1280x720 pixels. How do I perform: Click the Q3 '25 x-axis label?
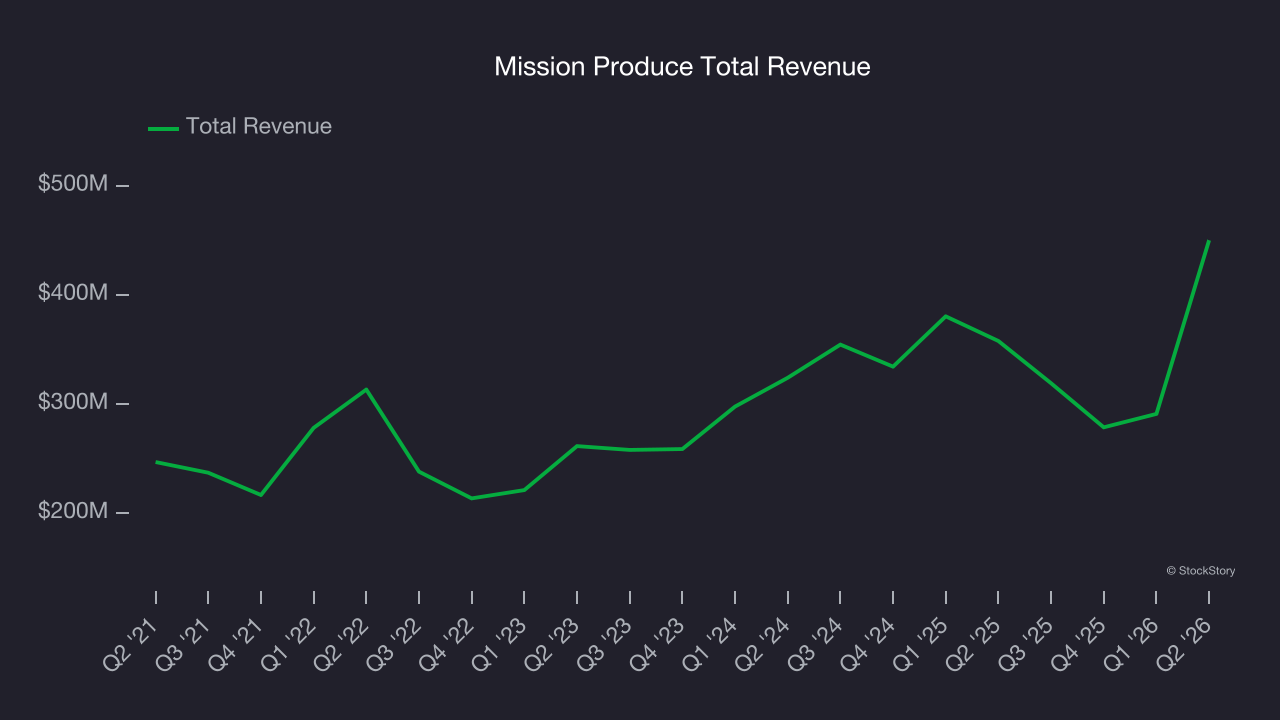point(1027,644)
